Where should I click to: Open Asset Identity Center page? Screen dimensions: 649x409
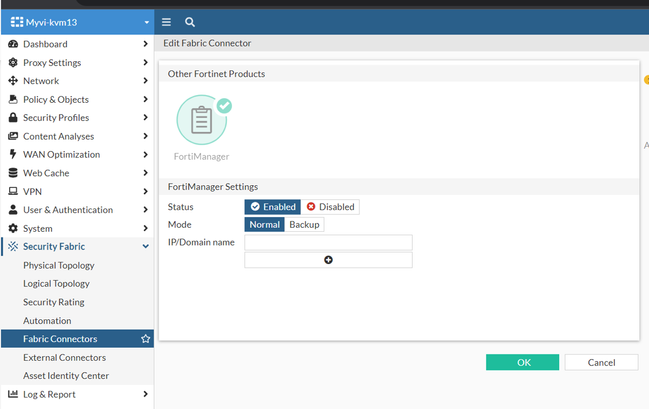66,375
